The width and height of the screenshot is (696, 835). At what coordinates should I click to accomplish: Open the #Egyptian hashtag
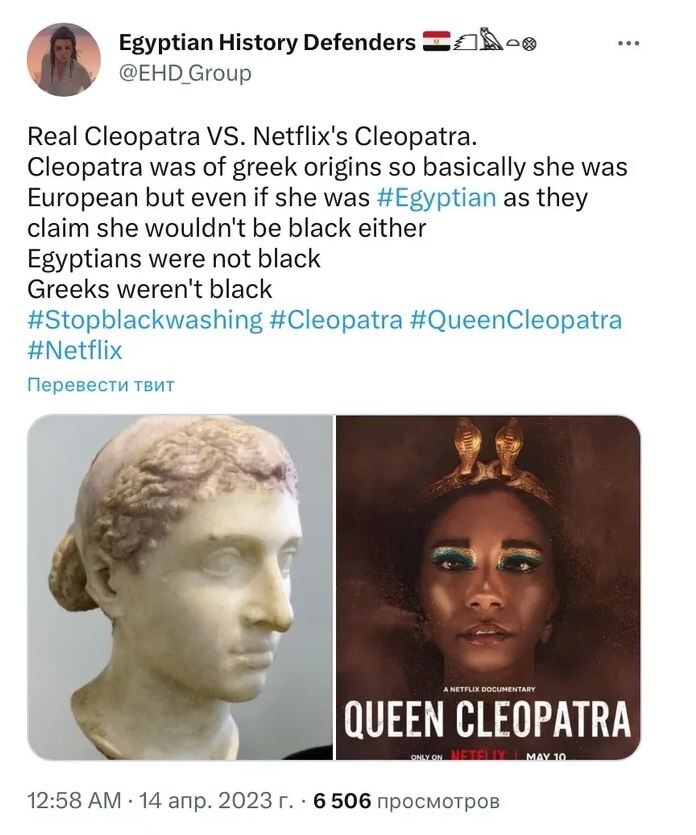[x=436, y=198]
